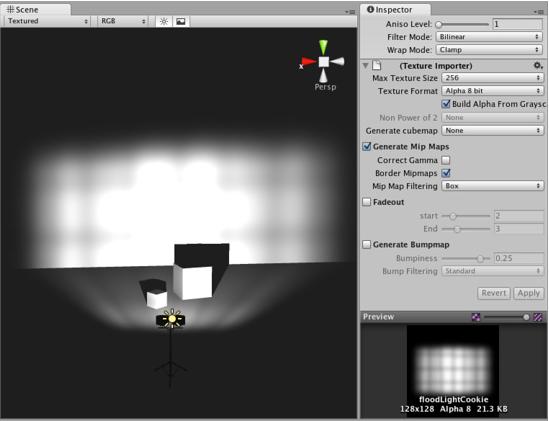Click the floodLightCookie texture name text
Image resolution: width=549 pixels, height=421 pixels.
453,399
